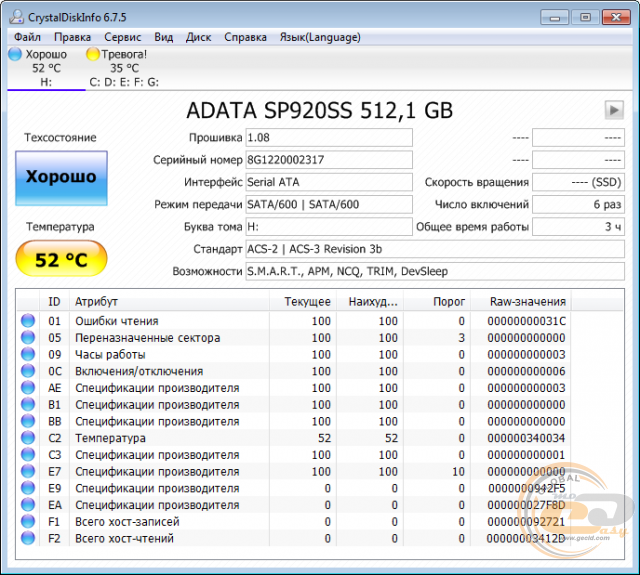The image size is (640, 575).
Task: Close the CrystalDiskInfo window
Action: pyautogui.click(x=616, y=18)
